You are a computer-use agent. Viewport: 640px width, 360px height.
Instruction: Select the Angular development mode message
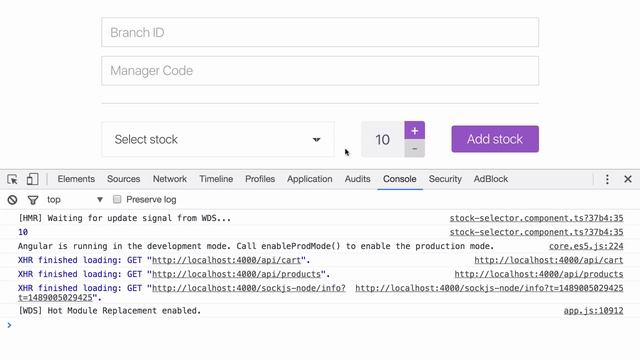pyautogui.click(x=256, y=246)
